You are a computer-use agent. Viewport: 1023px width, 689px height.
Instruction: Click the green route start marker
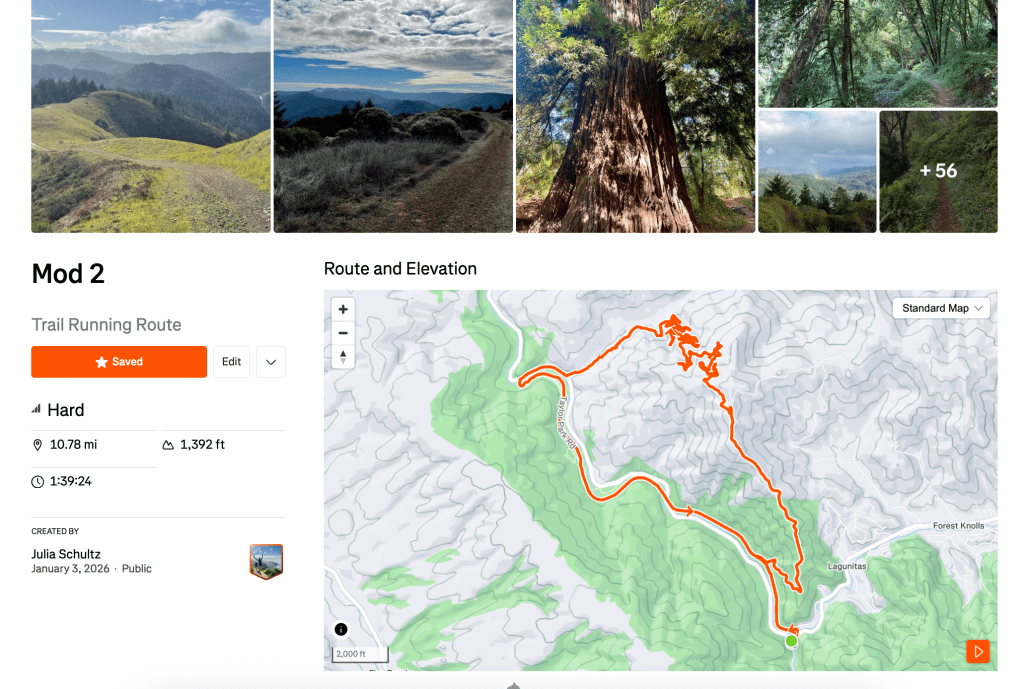coord(791,641)
